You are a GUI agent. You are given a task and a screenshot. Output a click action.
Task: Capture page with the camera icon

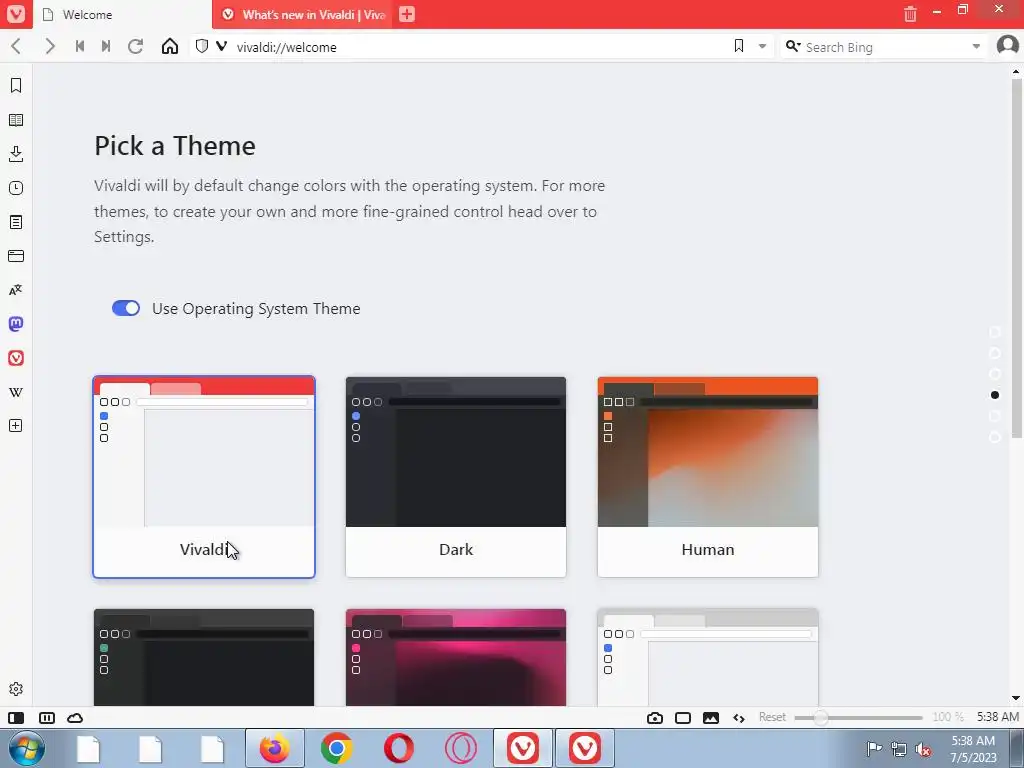pyautogui.click(x=654, y=718)
